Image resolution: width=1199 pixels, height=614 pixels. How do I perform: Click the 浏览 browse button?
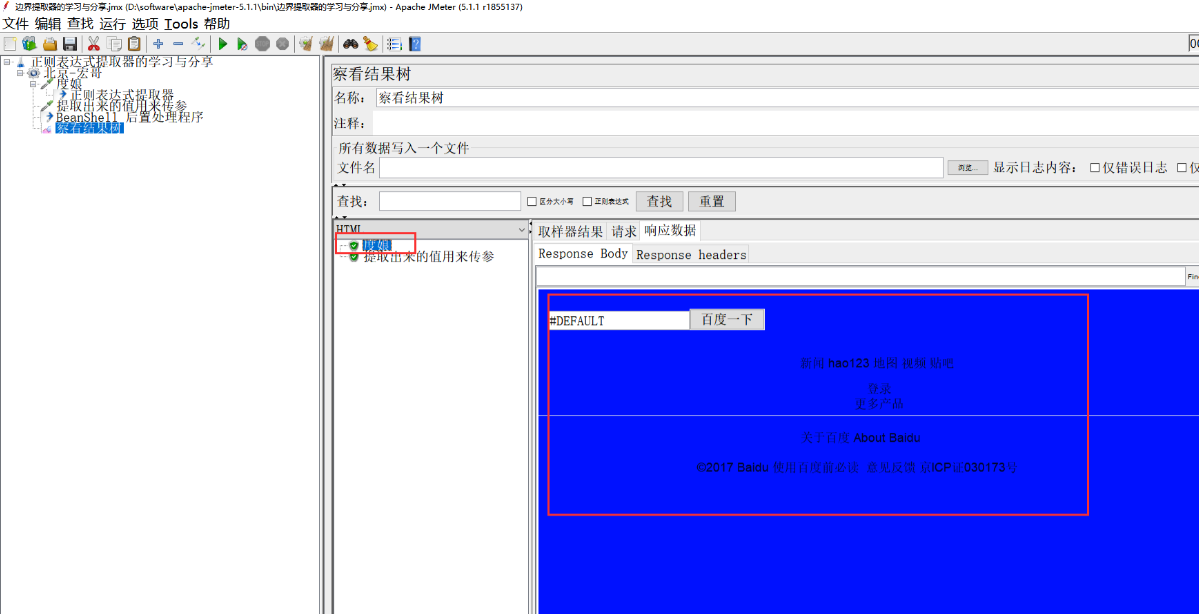(968, 167)
